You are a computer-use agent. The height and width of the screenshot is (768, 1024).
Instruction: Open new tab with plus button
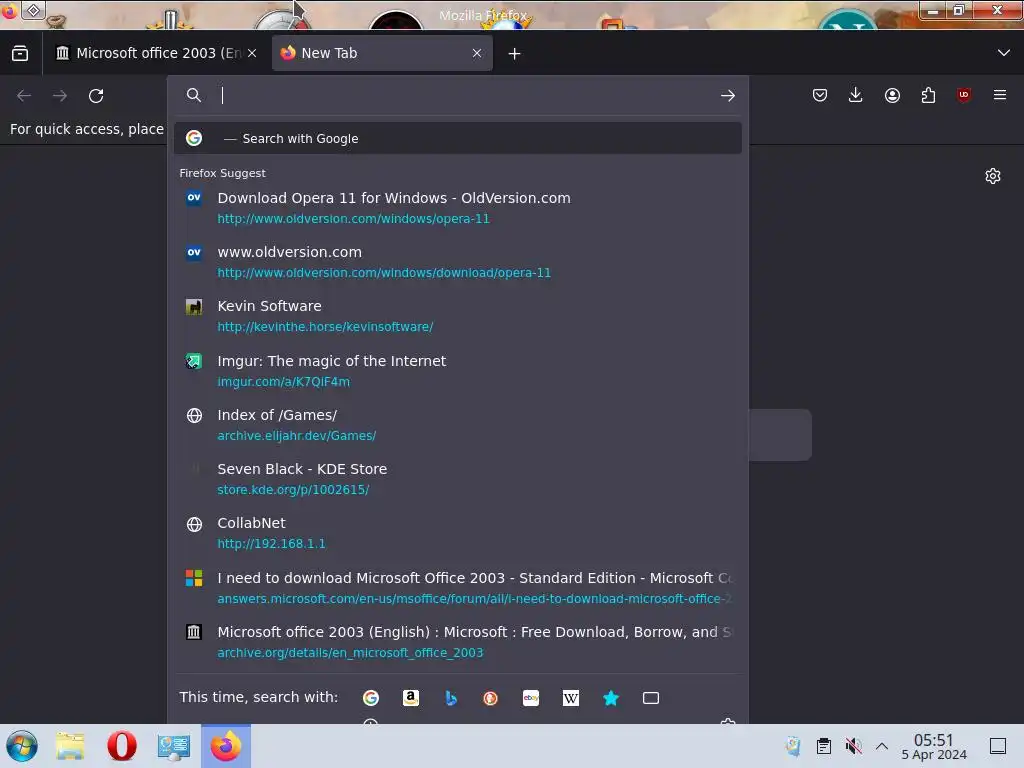(515, 54)
